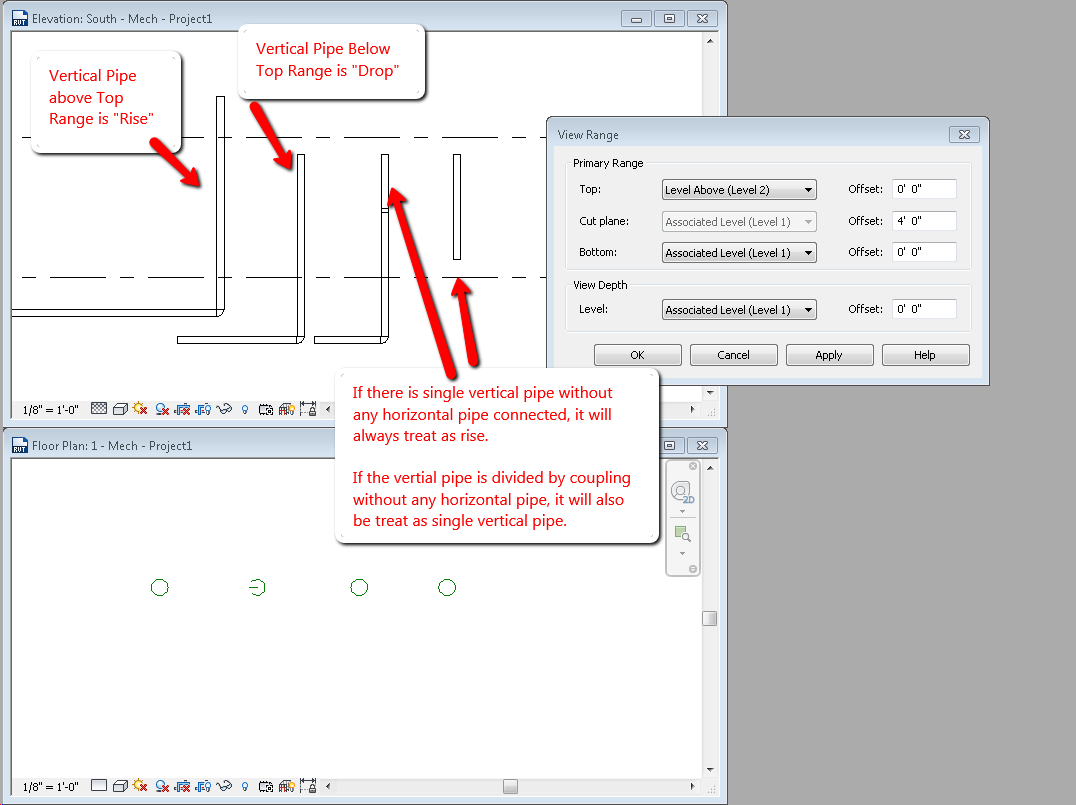The width and height of the screenshot is (1076, 805).
Task: Click Reveal Hidden Elements bulb in Floor Plan view
Action: [x=245, y=786]
